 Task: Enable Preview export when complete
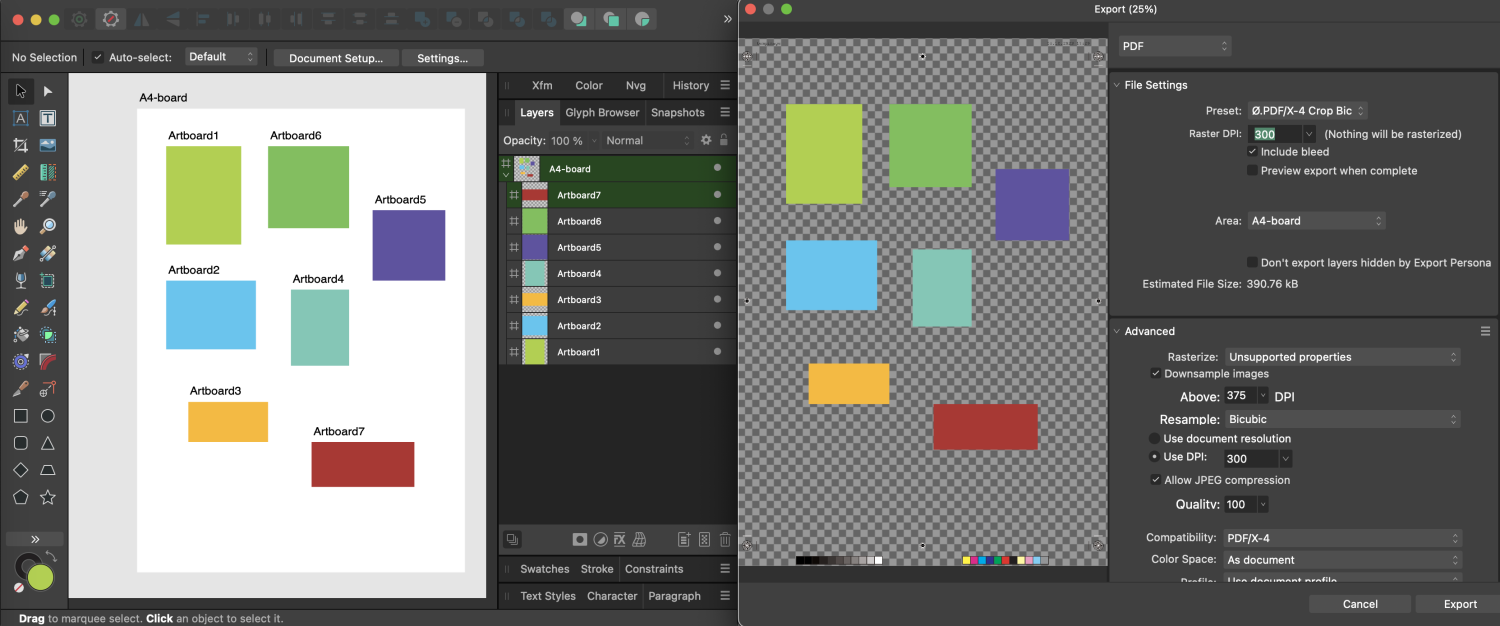(1252, 170)
